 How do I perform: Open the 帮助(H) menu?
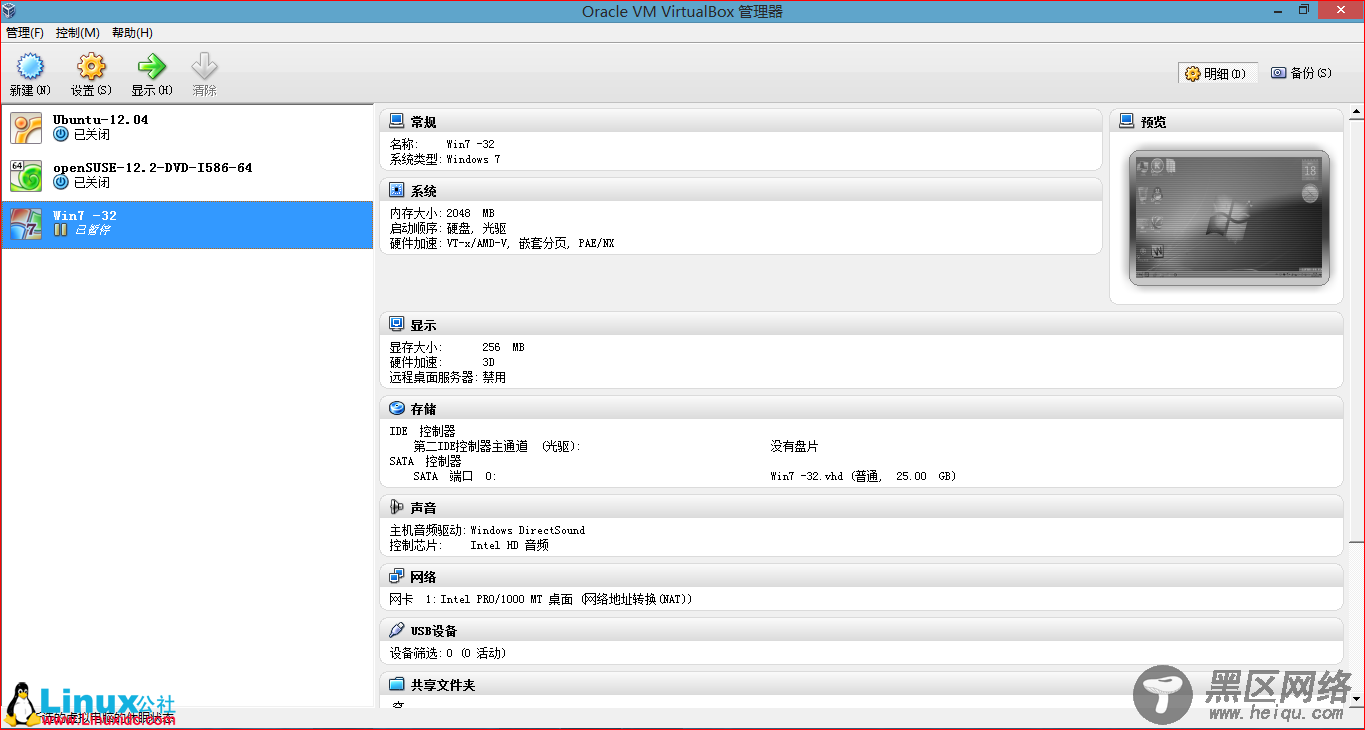[x=132, y=33]
